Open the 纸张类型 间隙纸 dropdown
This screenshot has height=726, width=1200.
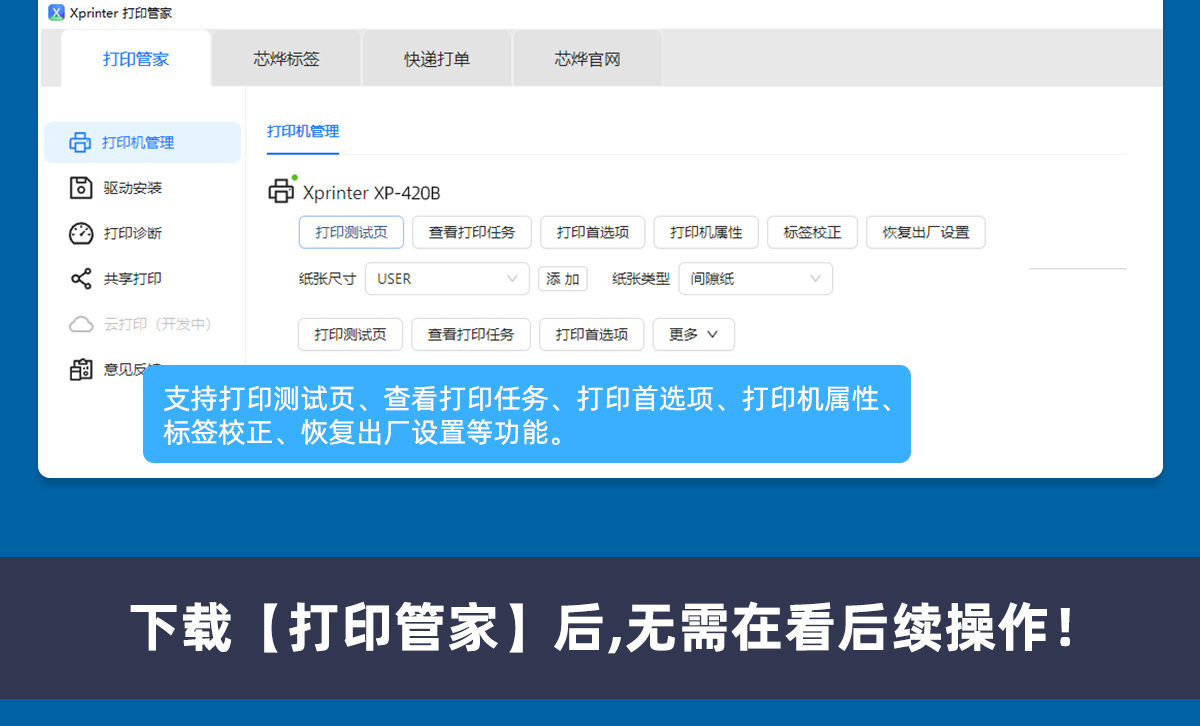point(755,279)
